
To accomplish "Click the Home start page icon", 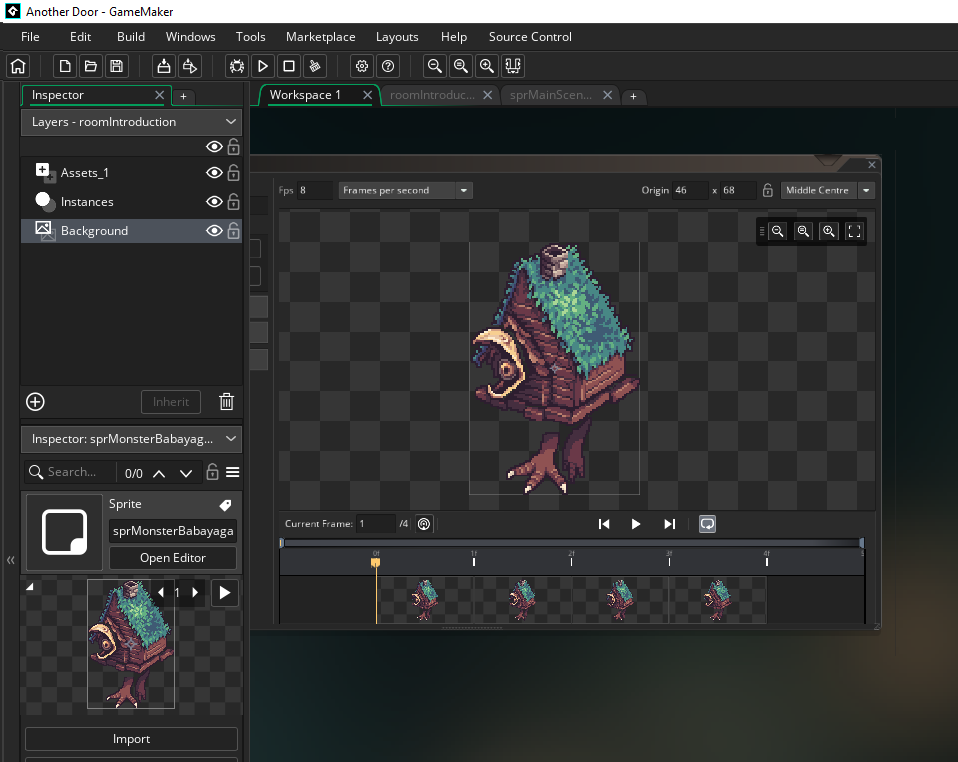I will (17, 66).
